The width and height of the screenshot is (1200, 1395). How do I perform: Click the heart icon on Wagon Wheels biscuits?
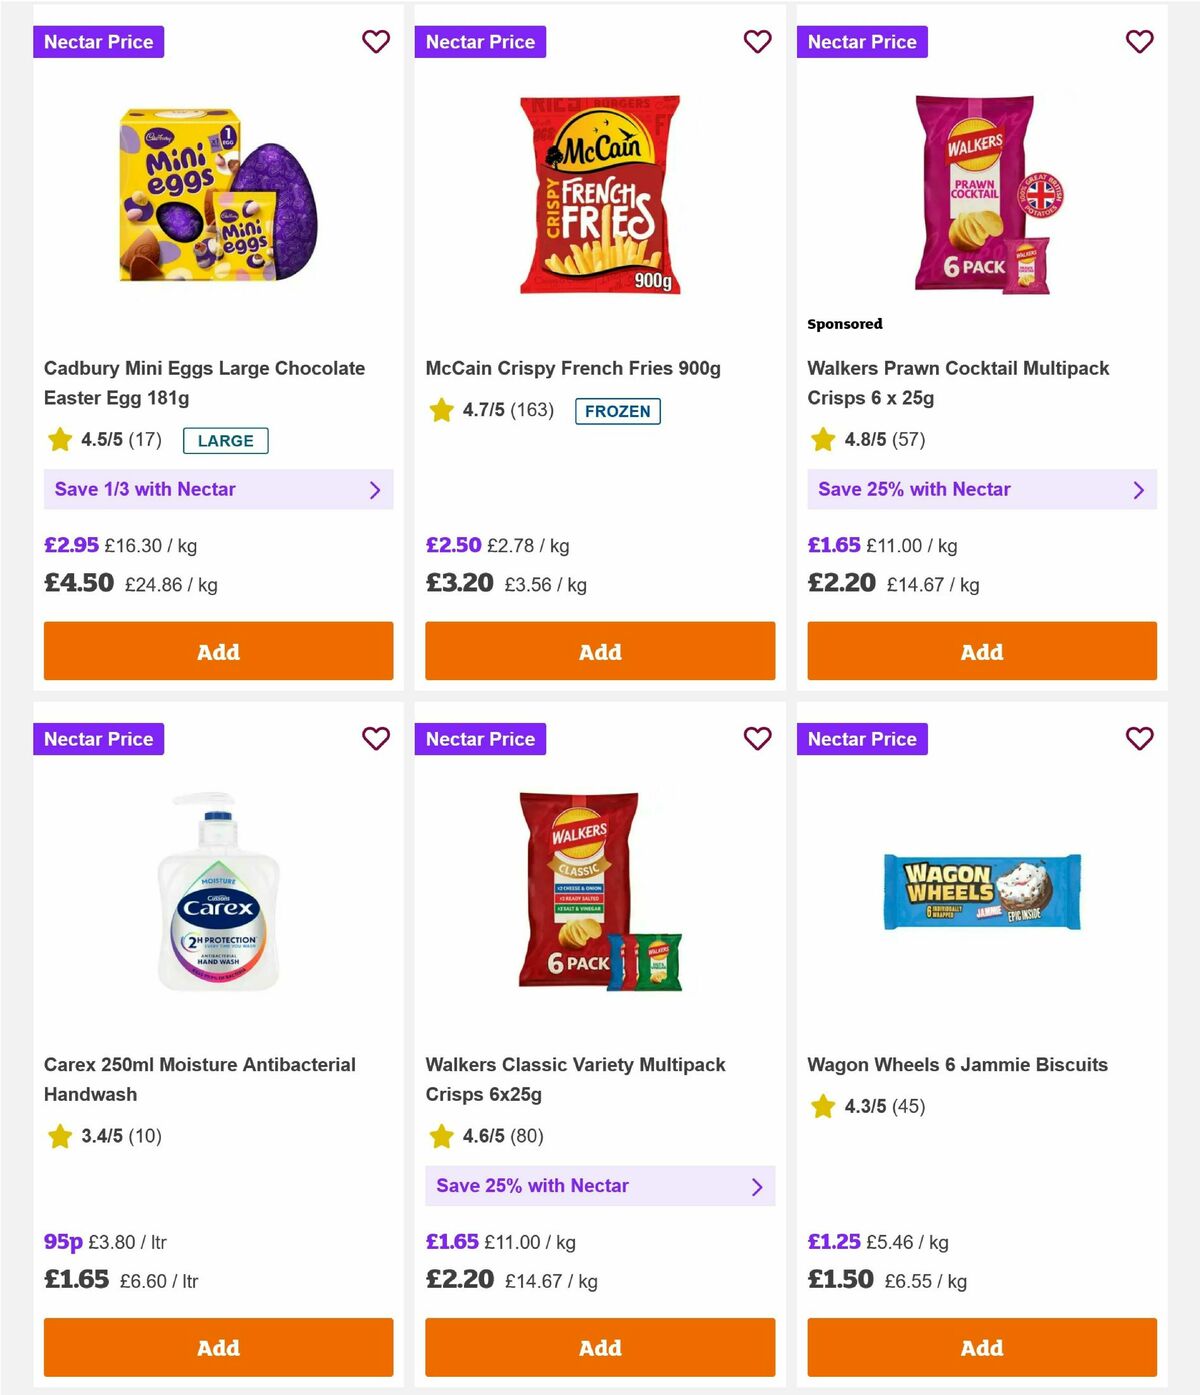[1139, 739]
